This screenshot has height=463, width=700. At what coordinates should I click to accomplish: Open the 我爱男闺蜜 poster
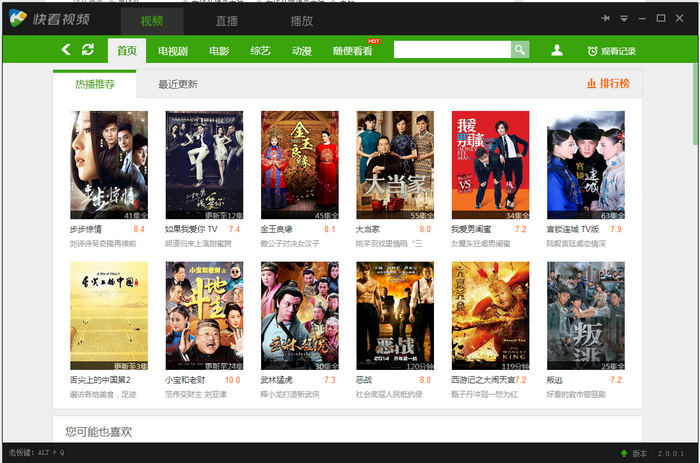(491, 165)
